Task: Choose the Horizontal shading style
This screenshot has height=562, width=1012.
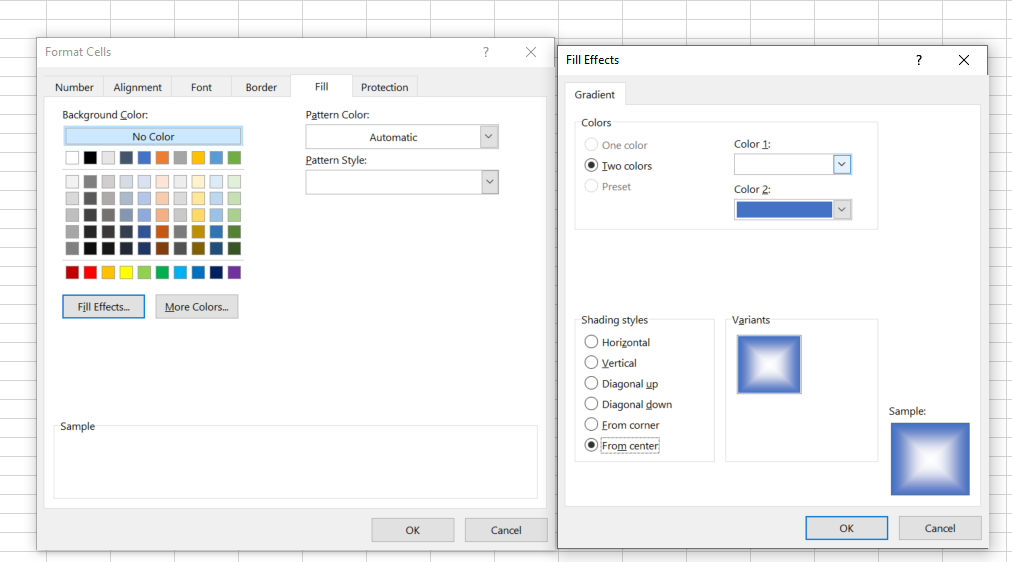Action: (x=592, y=342)
